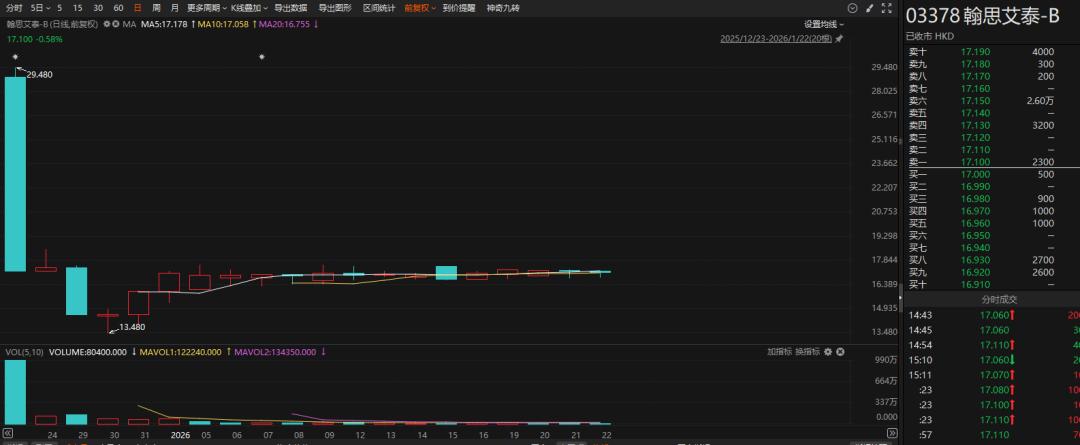Click the 2025/12/23-2026/1/22 date range link

pos(776,39)
